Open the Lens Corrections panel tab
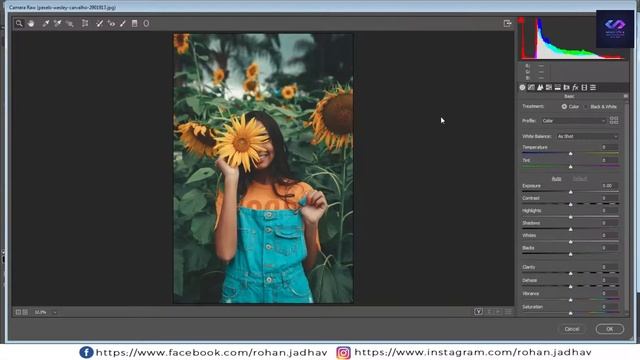 click(x=567, y=87)
